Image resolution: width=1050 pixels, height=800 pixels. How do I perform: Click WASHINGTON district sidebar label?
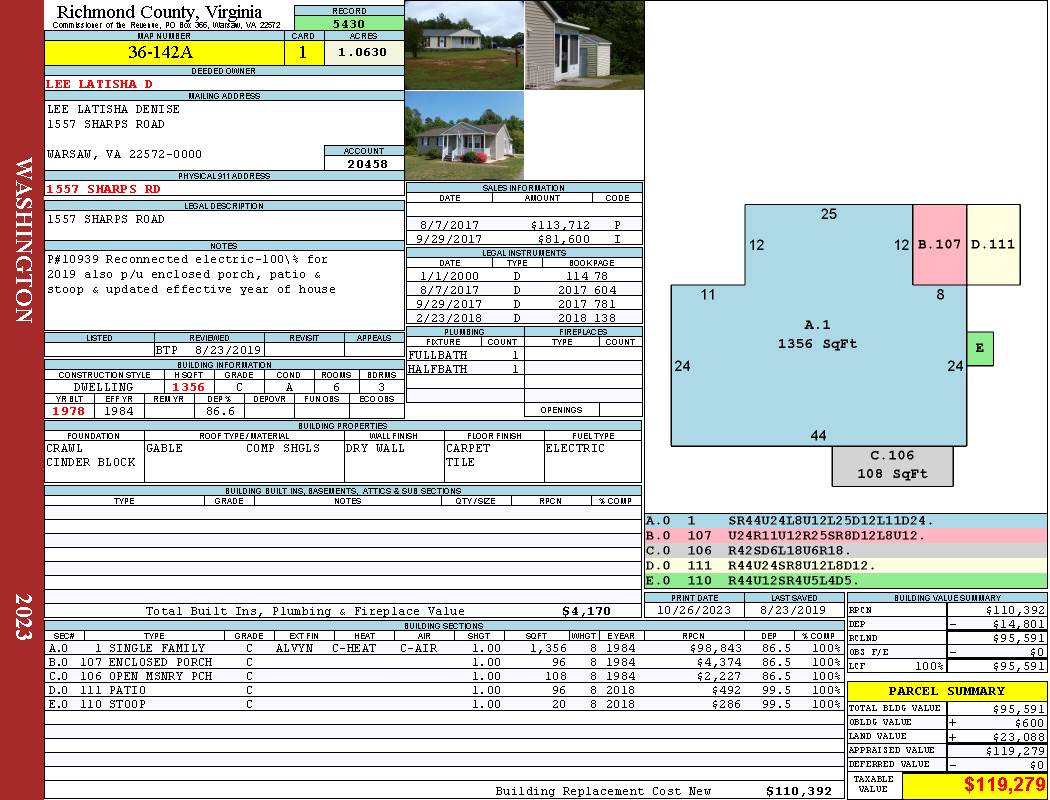23,240
